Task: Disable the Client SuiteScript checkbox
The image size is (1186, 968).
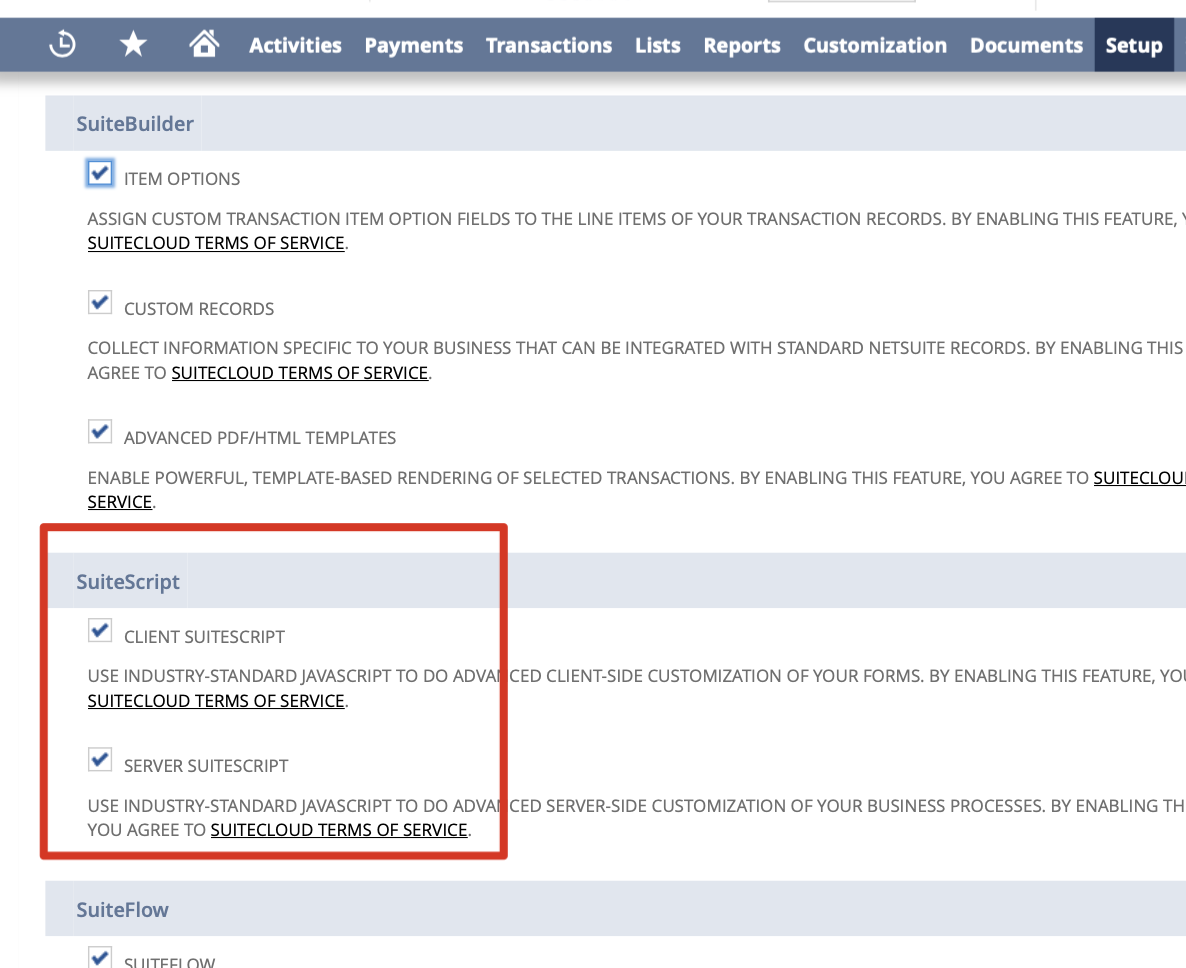Action: click(100, 631)
